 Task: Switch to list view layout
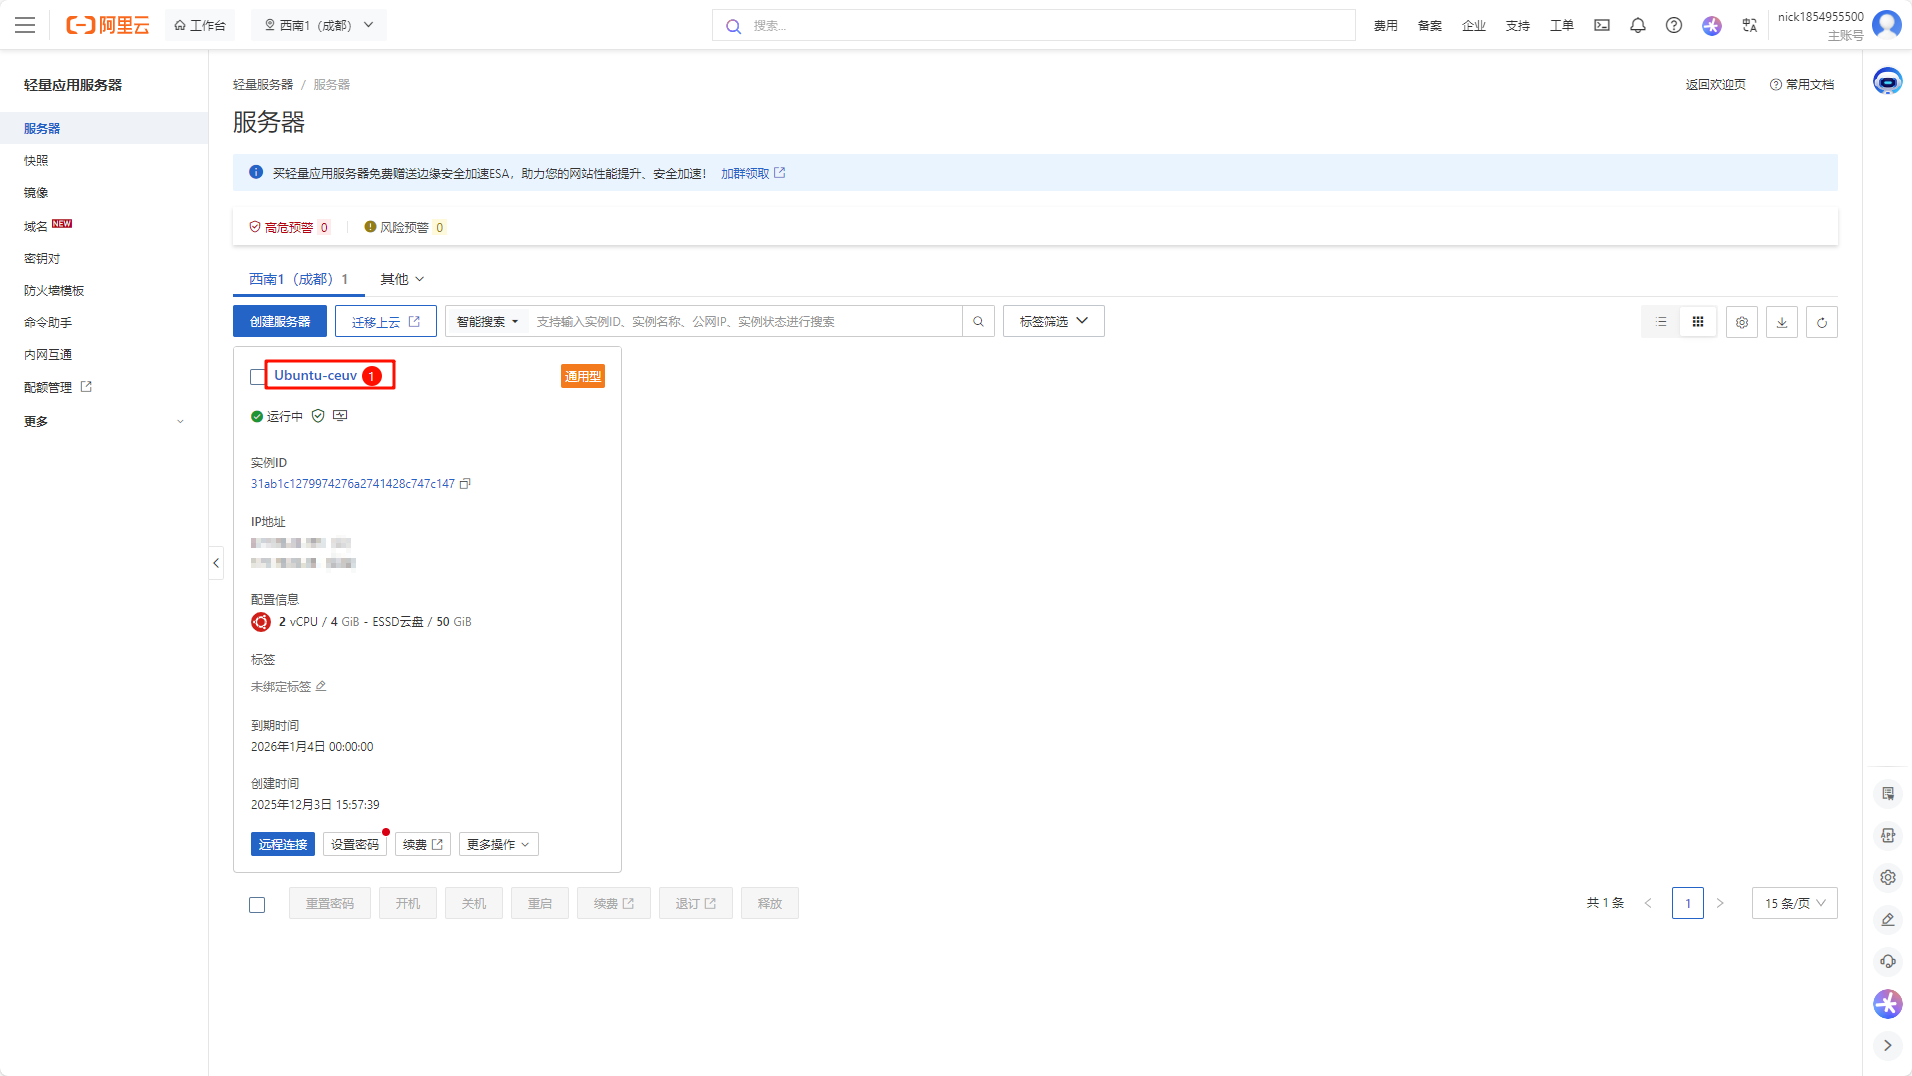pyautogui.click(x=1661, y=322)
